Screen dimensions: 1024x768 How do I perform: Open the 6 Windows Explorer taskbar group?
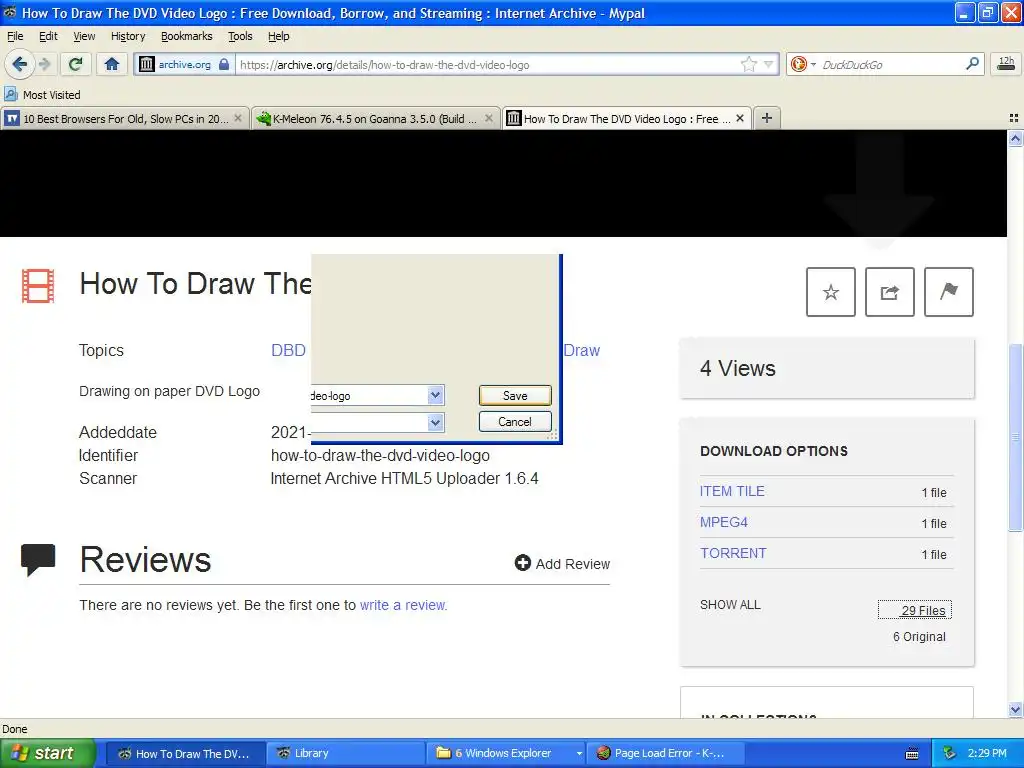pyautogui.click(x=505, y=754)
